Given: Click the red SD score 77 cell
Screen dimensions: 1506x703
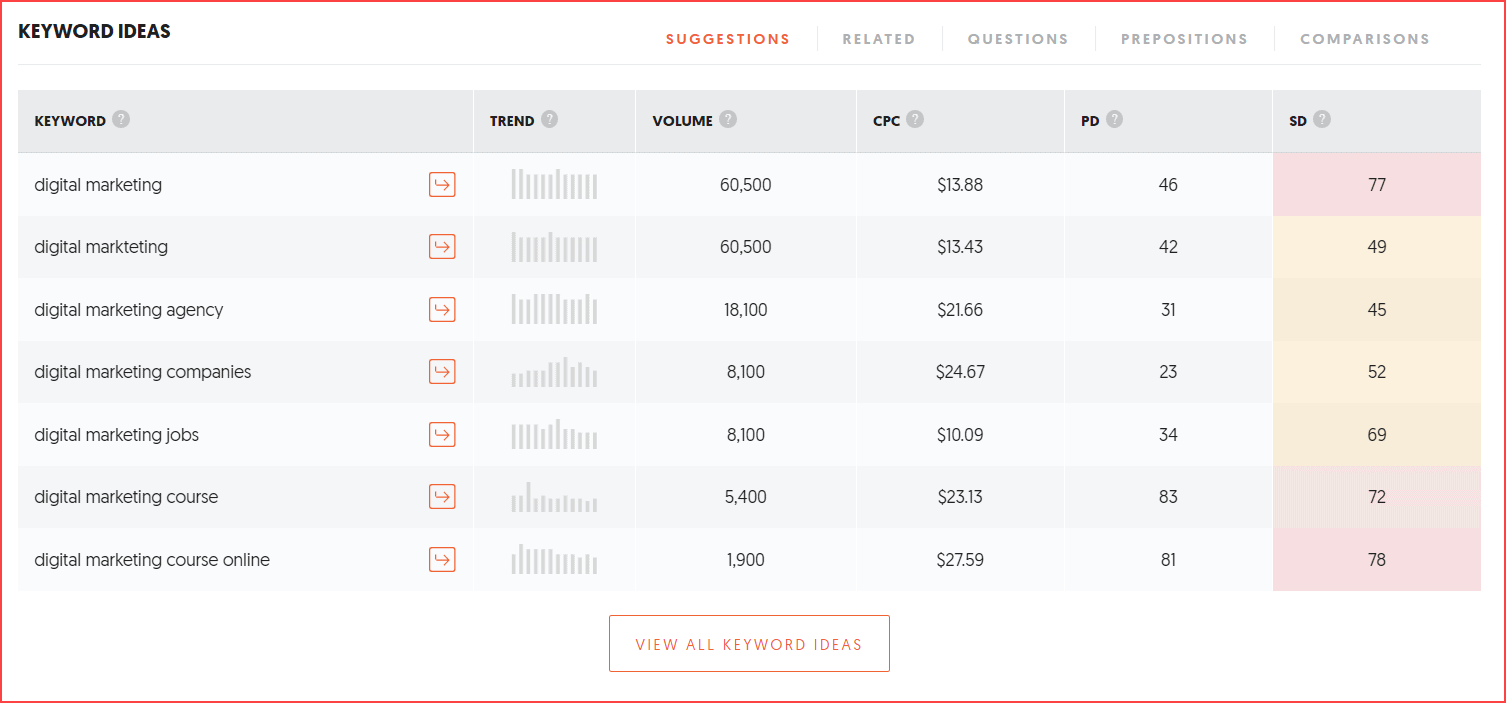Looking at the screenshot, I should [1376, 185].
